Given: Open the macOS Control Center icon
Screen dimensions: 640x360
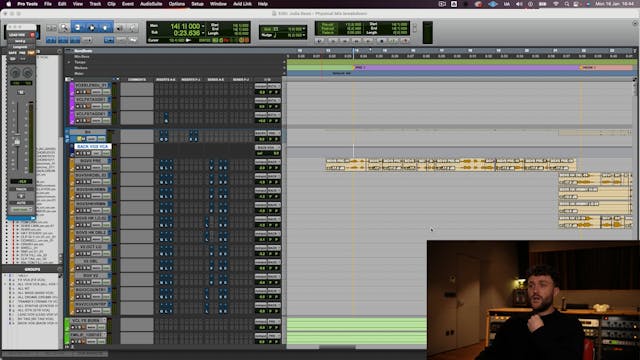Looking at the screenshot, I should (576, 4).
